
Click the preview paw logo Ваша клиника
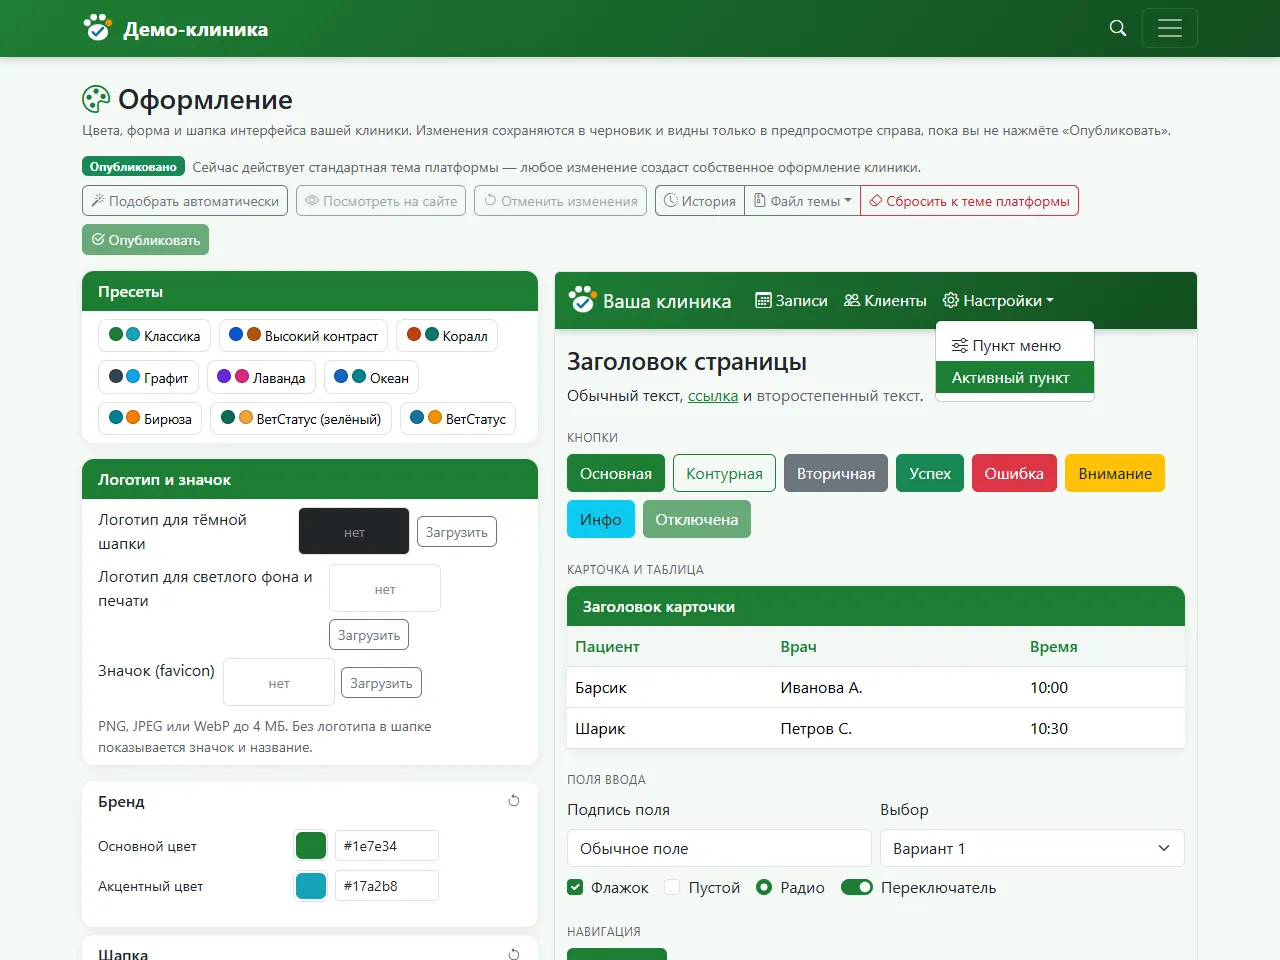point(581,300)
